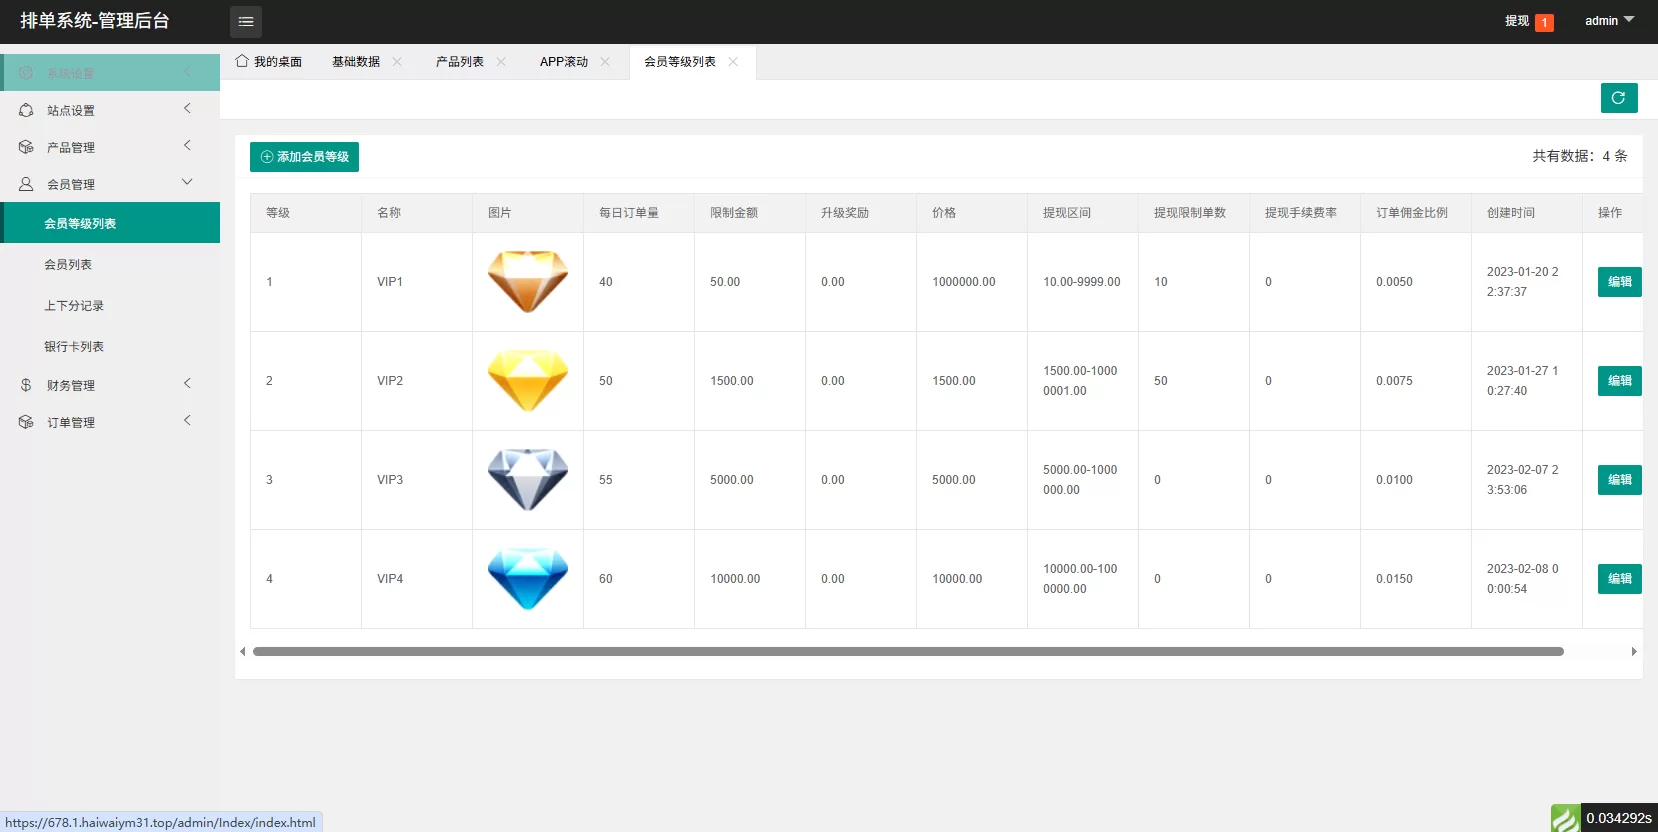This screenshot has width=1658, height=832.
Task: Open the admin user dropdown
Action: point(1608,21)
